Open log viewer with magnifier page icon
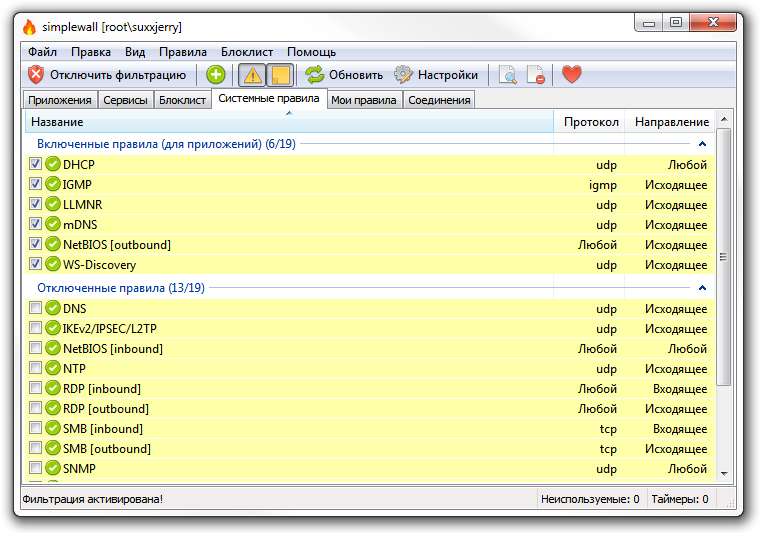This screenshot has width=760, height=533. click(509, 75)
